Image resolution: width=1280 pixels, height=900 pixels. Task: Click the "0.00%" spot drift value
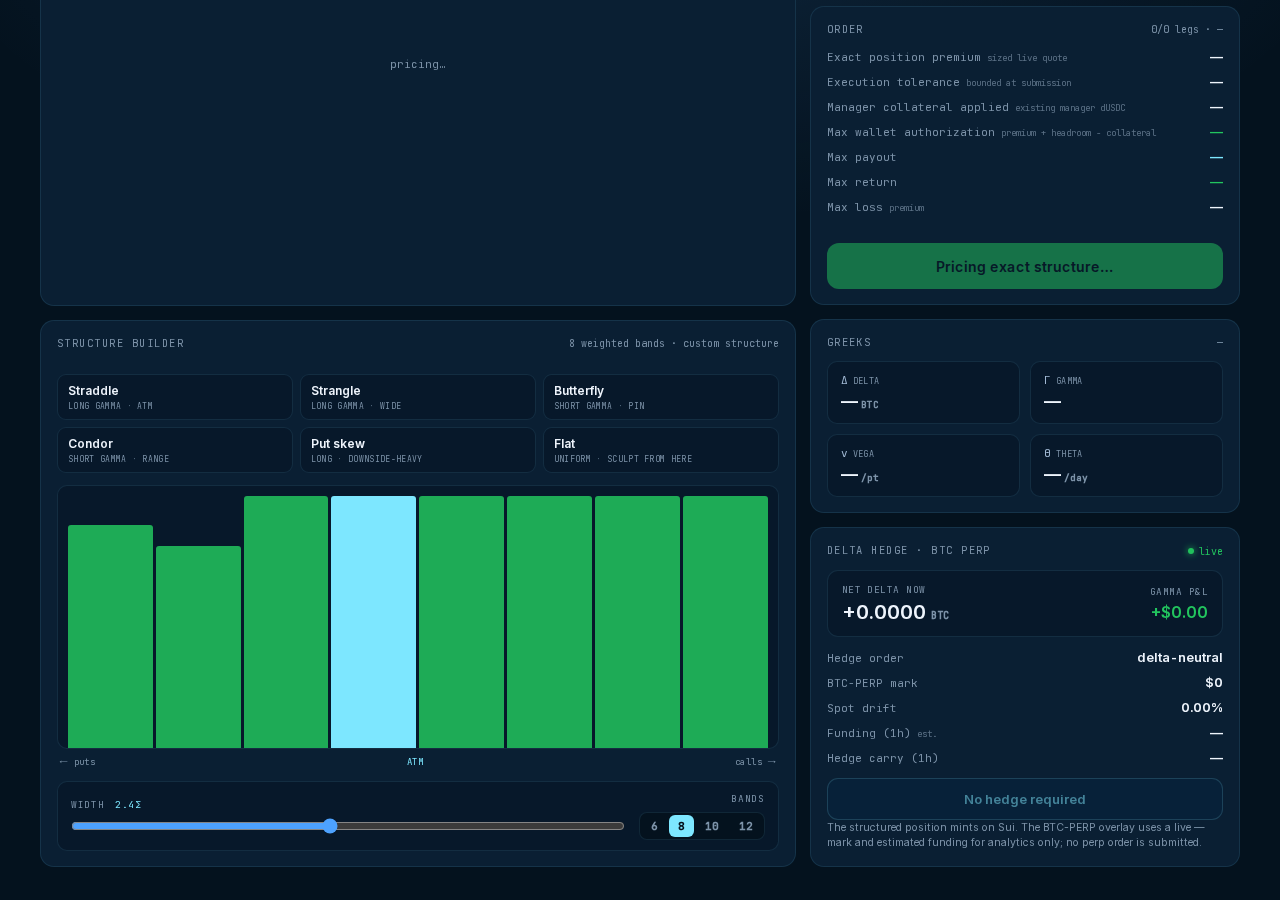[1202, 707]
